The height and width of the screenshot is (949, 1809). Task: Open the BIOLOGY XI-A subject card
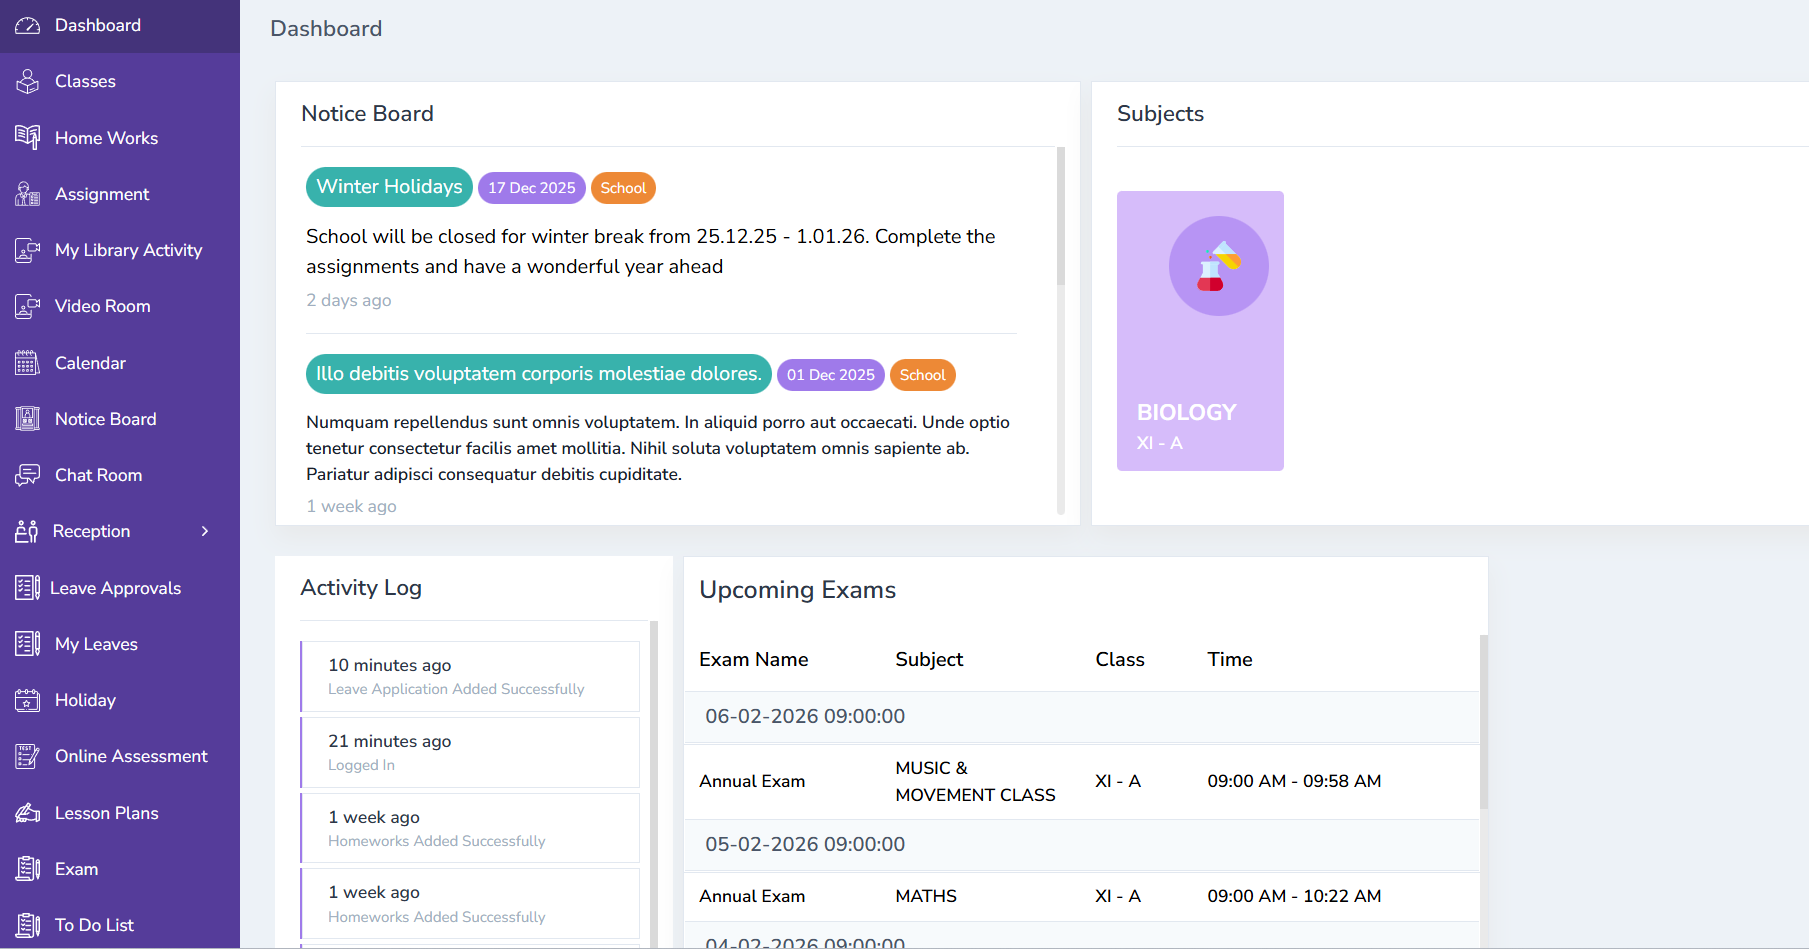(x=1200, y=330)
